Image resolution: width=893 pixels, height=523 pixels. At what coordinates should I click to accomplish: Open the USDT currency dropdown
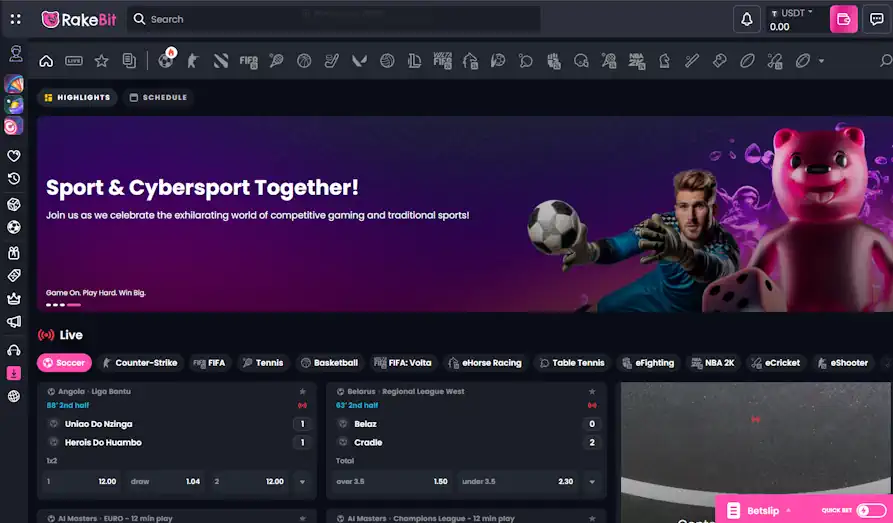(x=796, y=13)
